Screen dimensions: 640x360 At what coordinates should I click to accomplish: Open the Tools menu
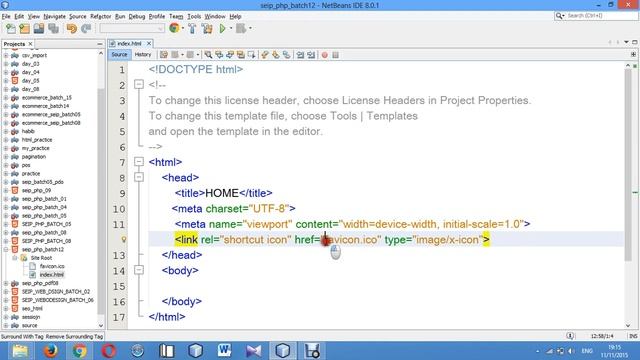point(194,16)
